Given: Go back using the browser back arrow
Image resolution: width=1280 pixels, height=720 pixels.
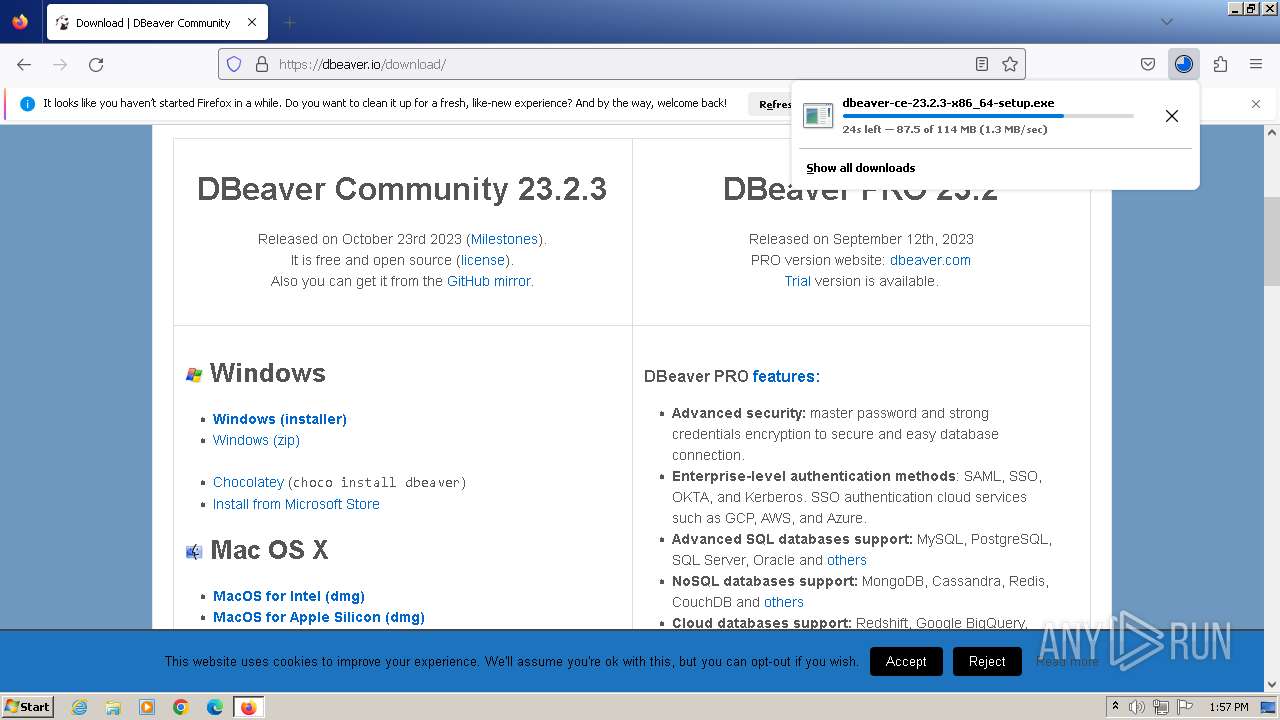Looking at the screenshot, I should 24,64.
